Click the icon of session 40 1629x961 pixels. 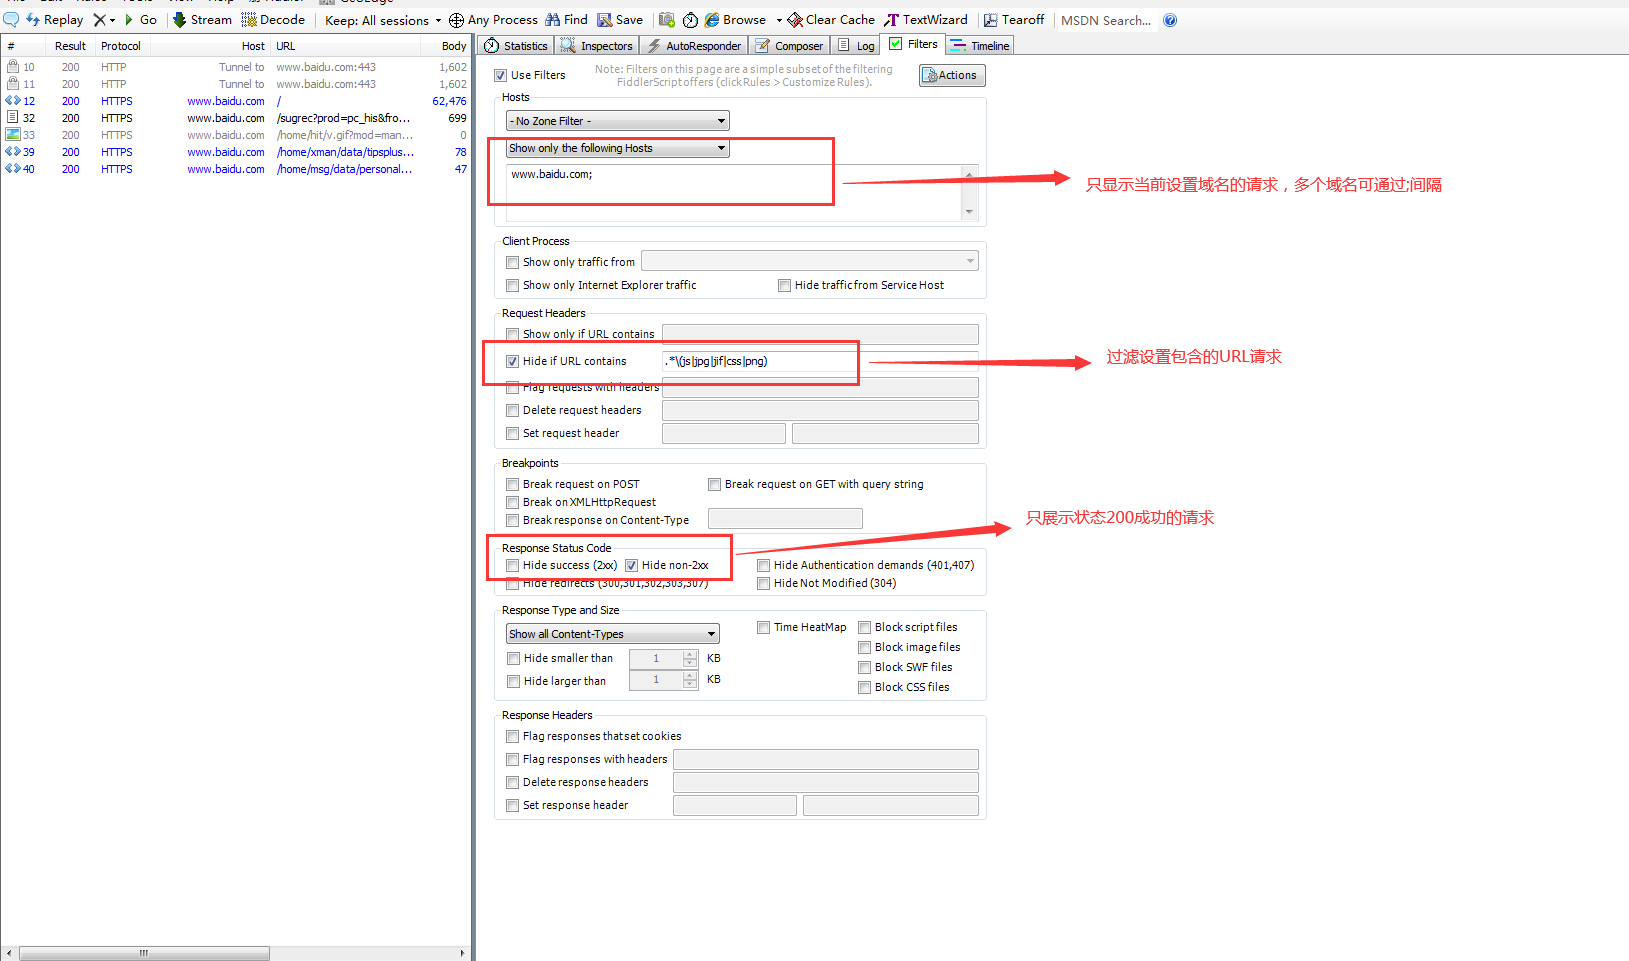click(x=13, y=169)
